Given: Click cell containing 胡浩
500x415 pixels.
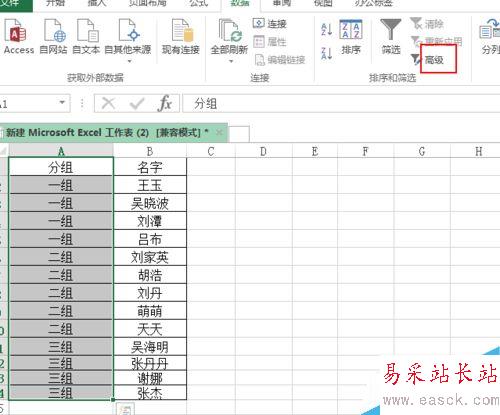Looking at the screenshot, I should (x=150, y=275).
